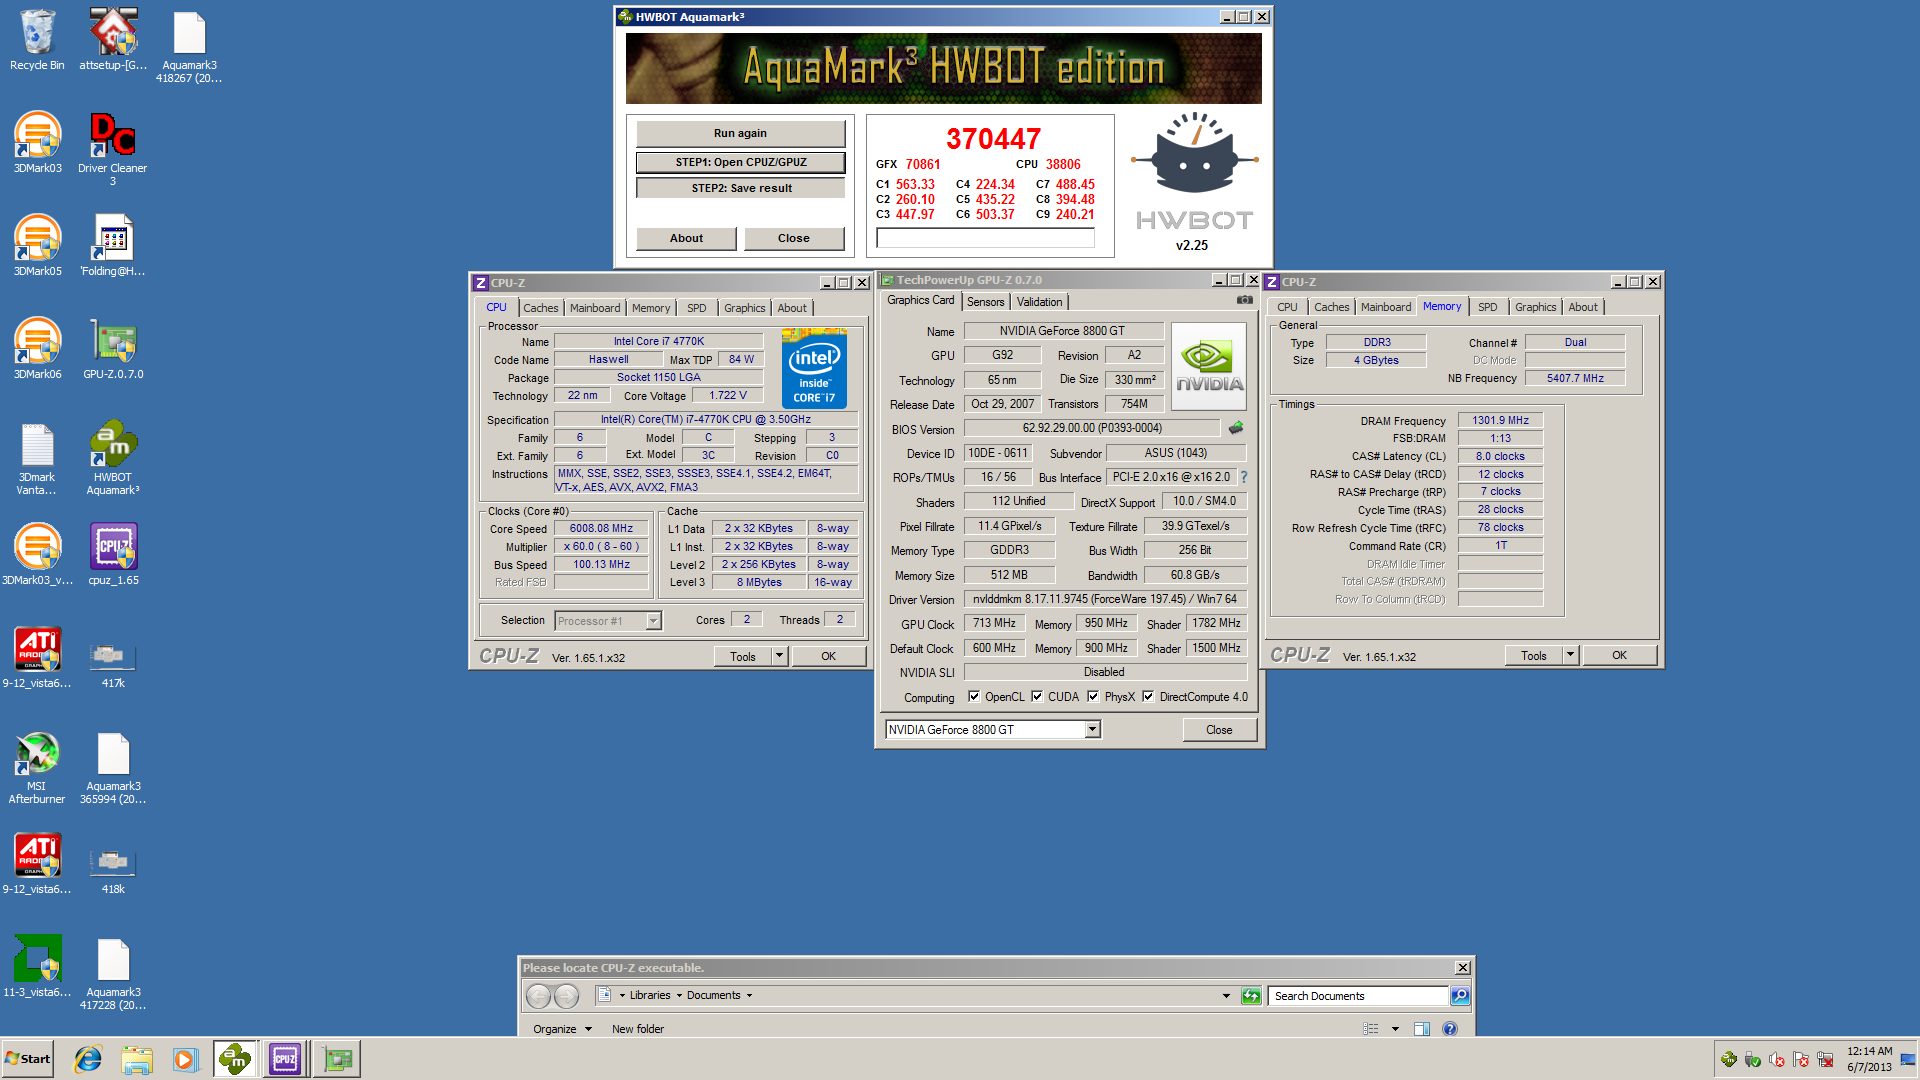
Task: Open the Sensors tab in GPU-Z
Action: 985,302
